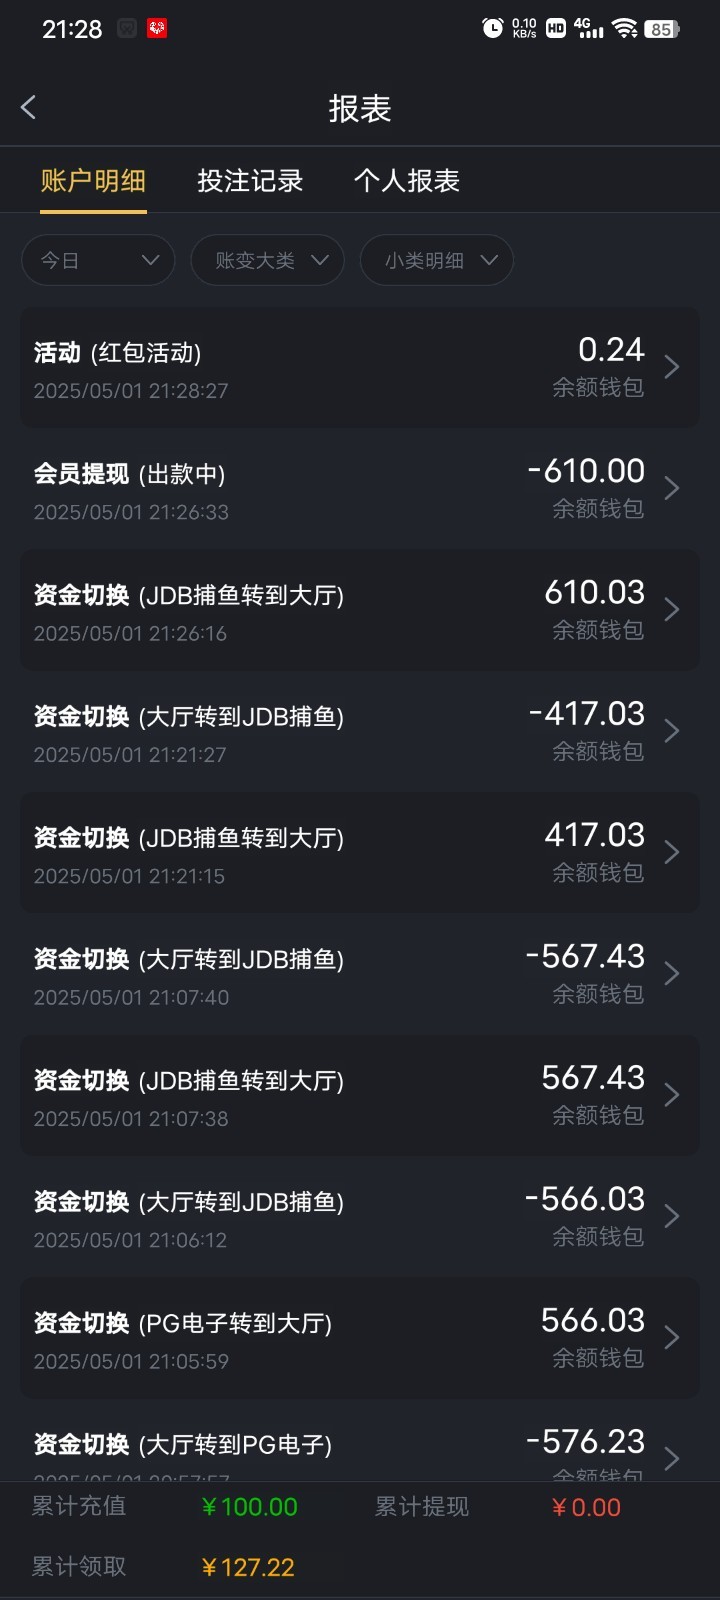720x1600 pixels.
Task: Expand the 今日 date filter dropdown
Action: (x=98, y=261)
